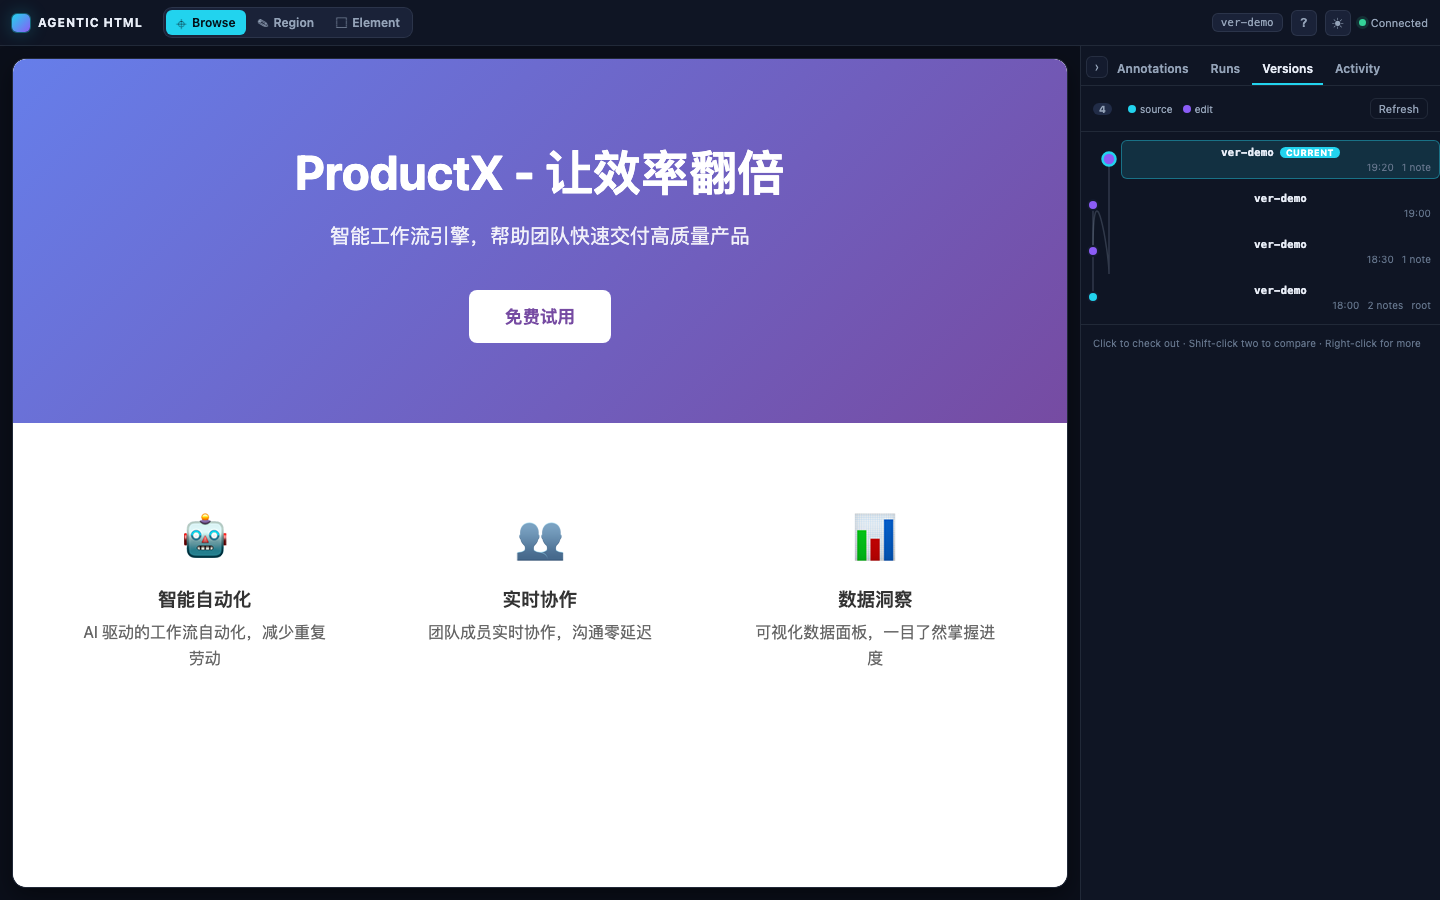Check out the current ver-demo version at 19:20
The height and width of the screenshot is (900, 1440).
click(1280, 159)
